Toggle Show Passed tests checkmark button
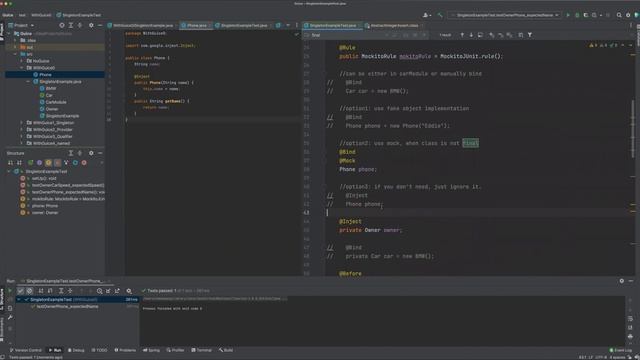The image size is (640, 360). coord(20,291)
